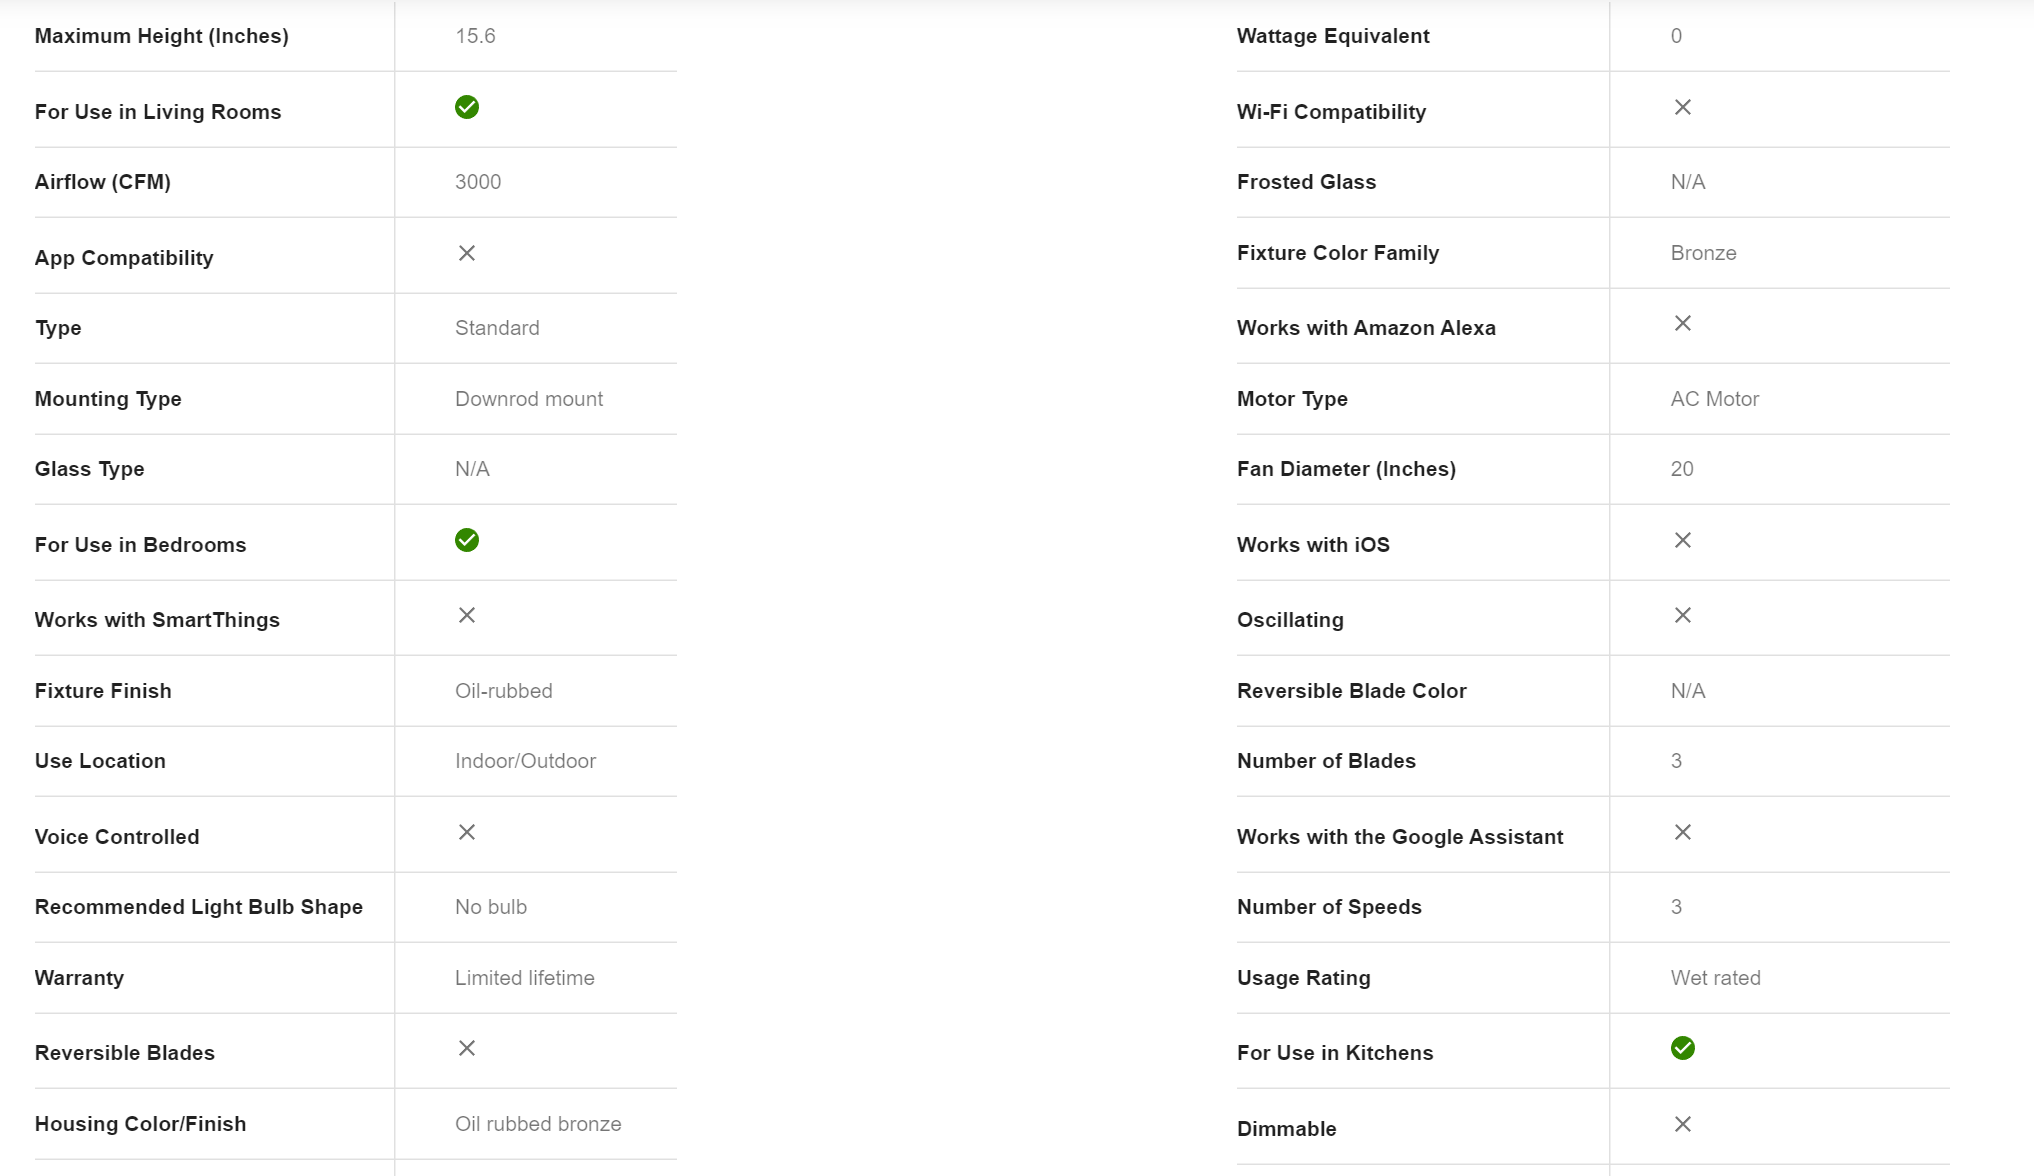Image resolution: width=2034 pixels, height=1176 pixels.
Task: Click the Reversible Blades X icon
Action: click(x=467, y=1048)
